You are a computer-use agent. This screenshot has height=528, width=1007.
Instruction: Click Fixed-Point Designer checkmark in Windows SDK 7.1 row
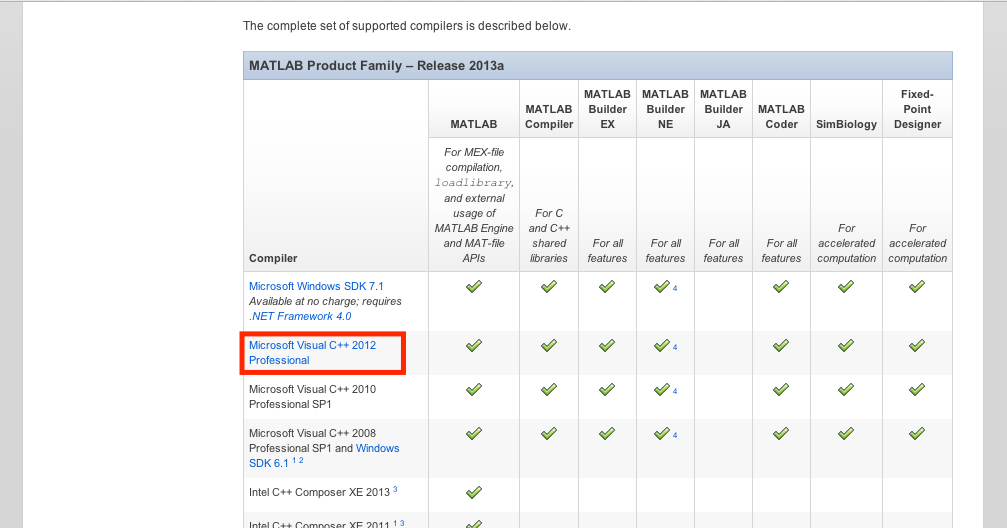(x=917, y=286)
